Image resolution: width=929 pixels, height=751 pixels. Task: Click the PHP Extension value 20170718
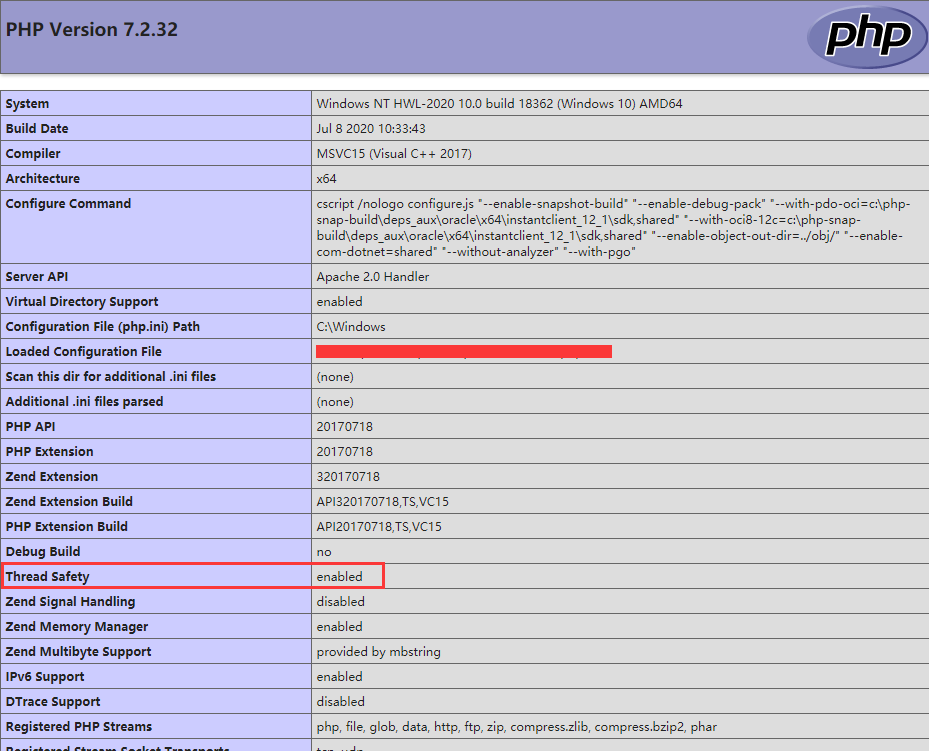(345, 451)
